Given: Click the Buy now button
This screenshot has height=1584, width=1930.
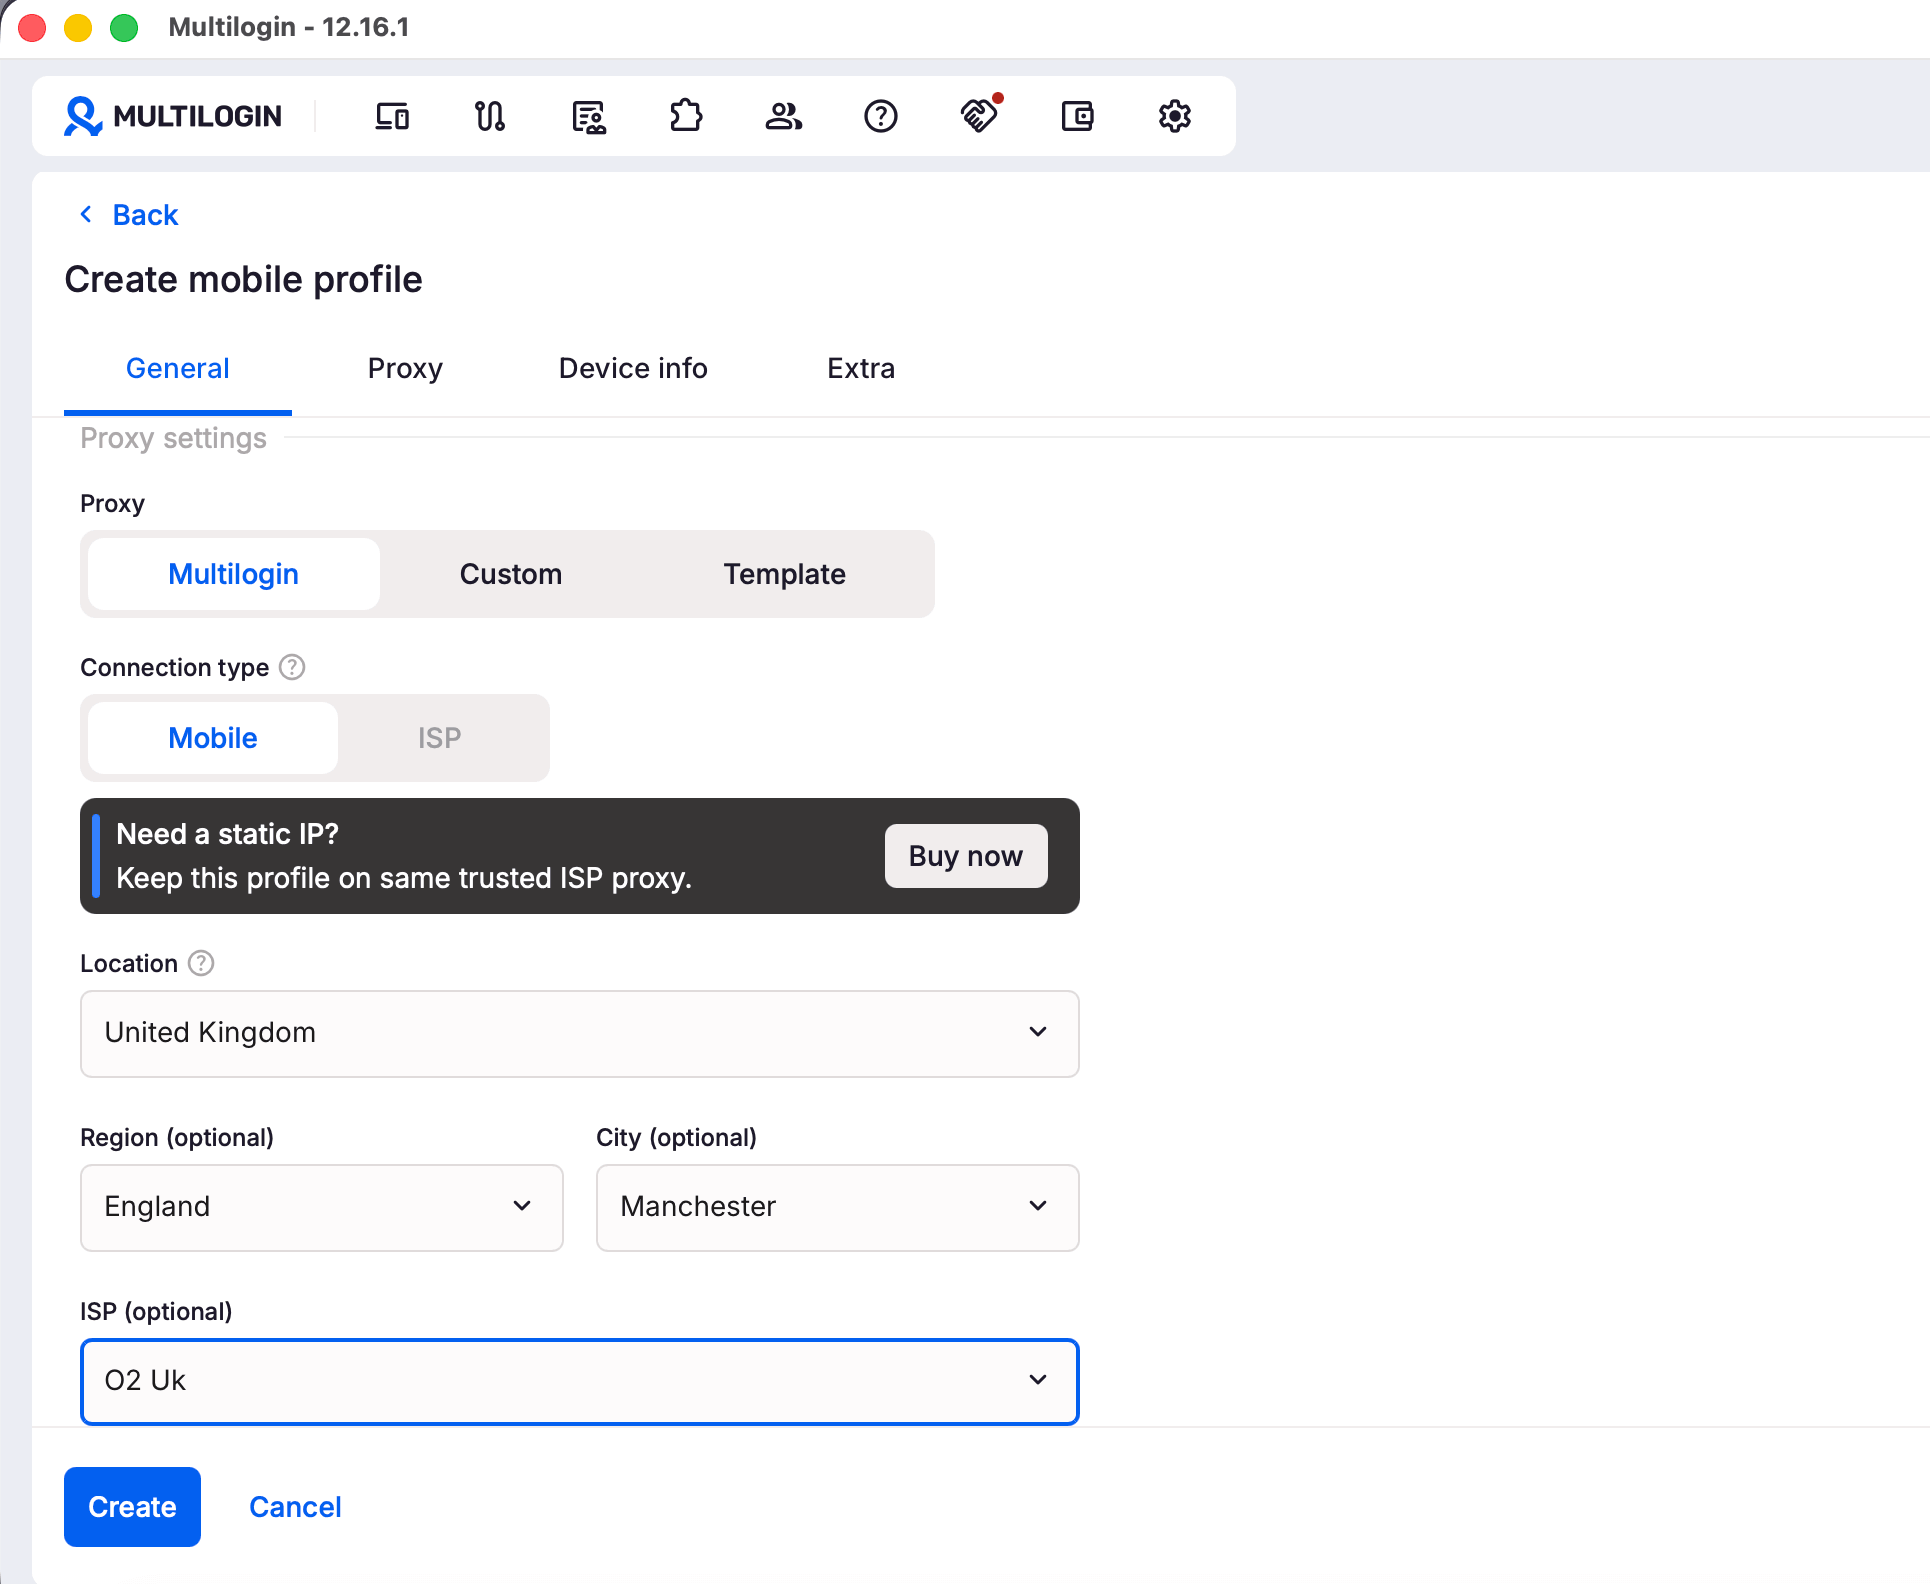Looking at the screenshot, I should 966,856.
